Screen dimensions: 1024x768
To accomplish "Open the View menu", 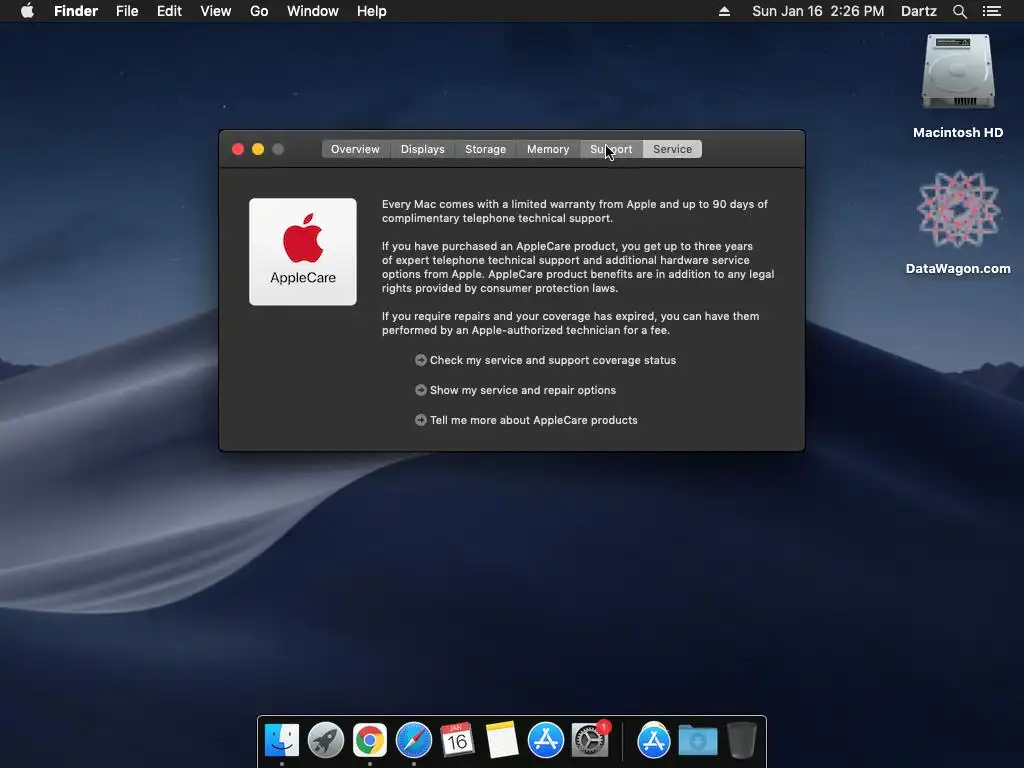I will point(216,11).
